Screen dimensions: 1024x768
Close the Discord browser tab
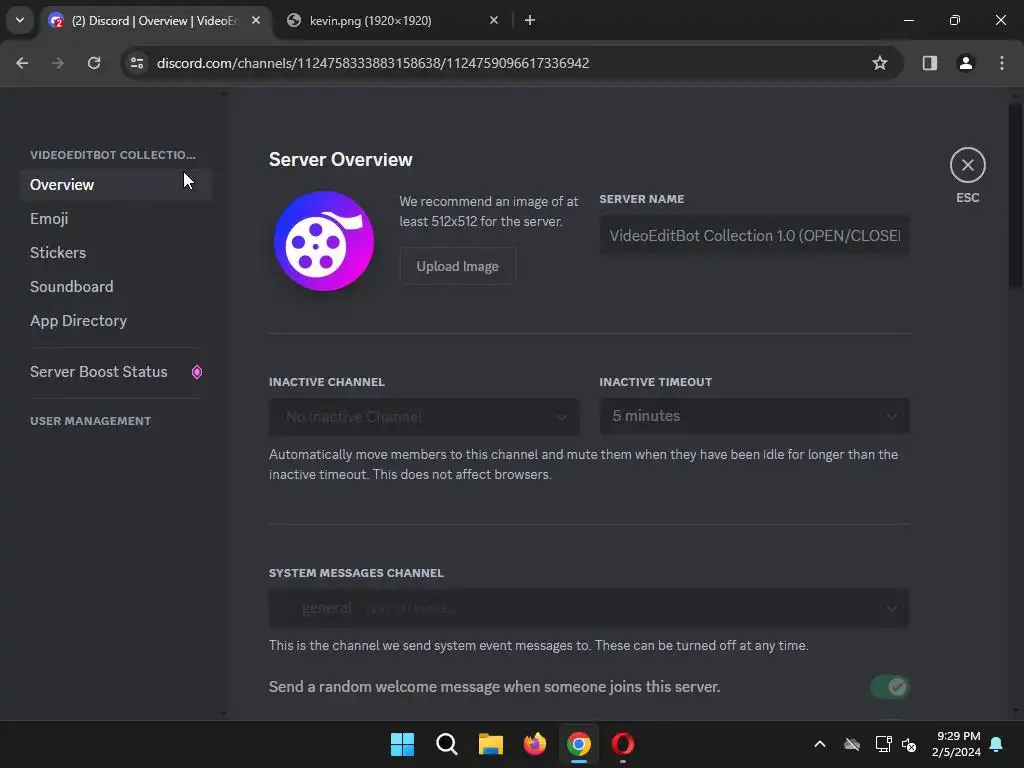point(256,20)
